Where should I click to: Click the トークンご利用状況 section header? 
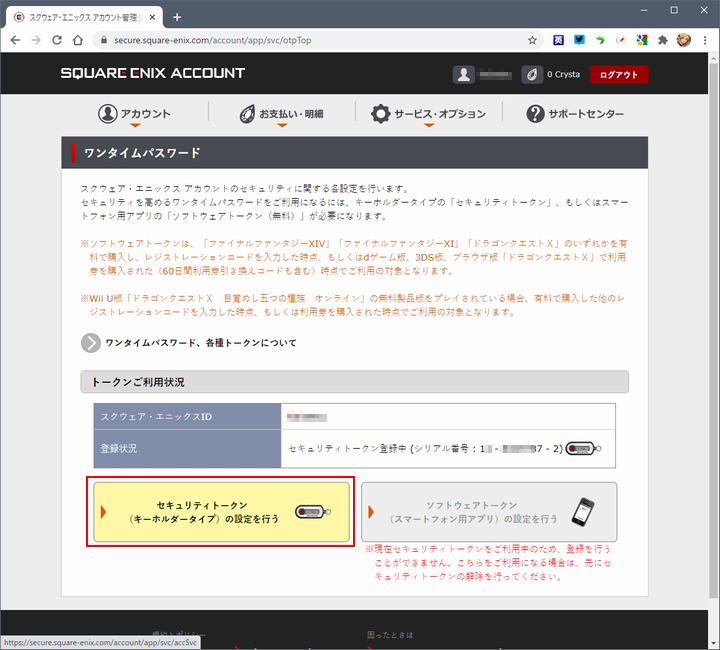(x=354, y=382)
